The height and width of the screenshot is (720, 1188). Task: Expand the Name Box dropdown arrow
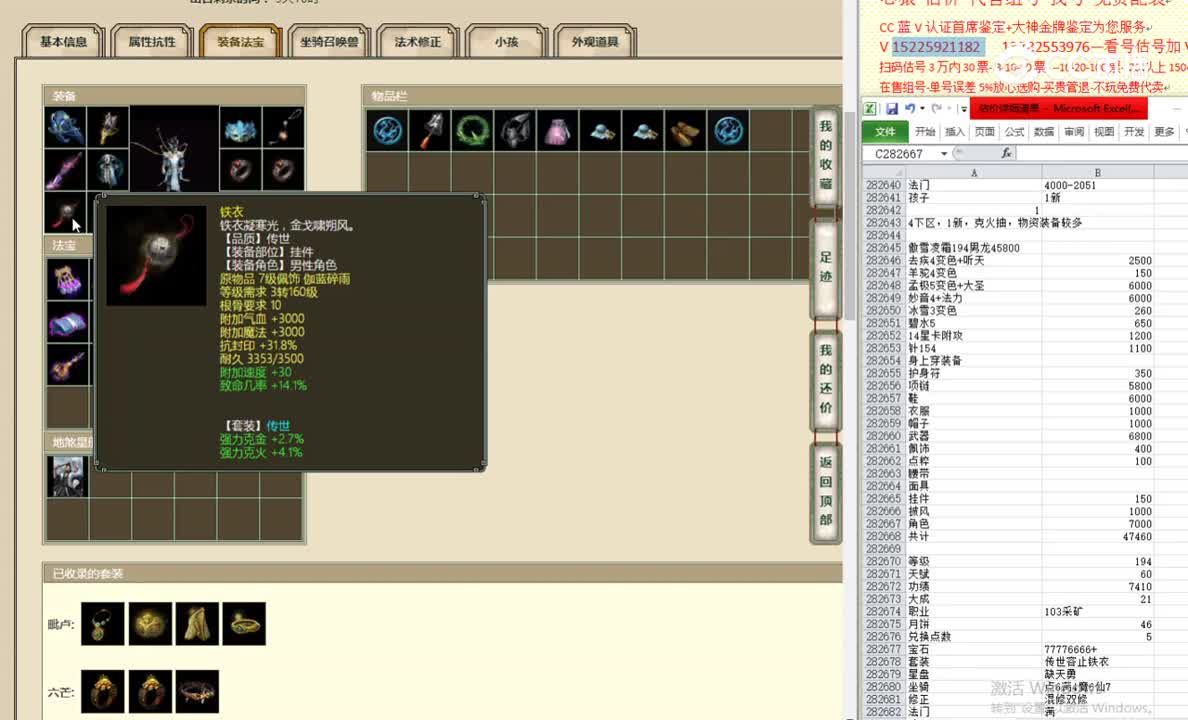click(x=944, y=154)
